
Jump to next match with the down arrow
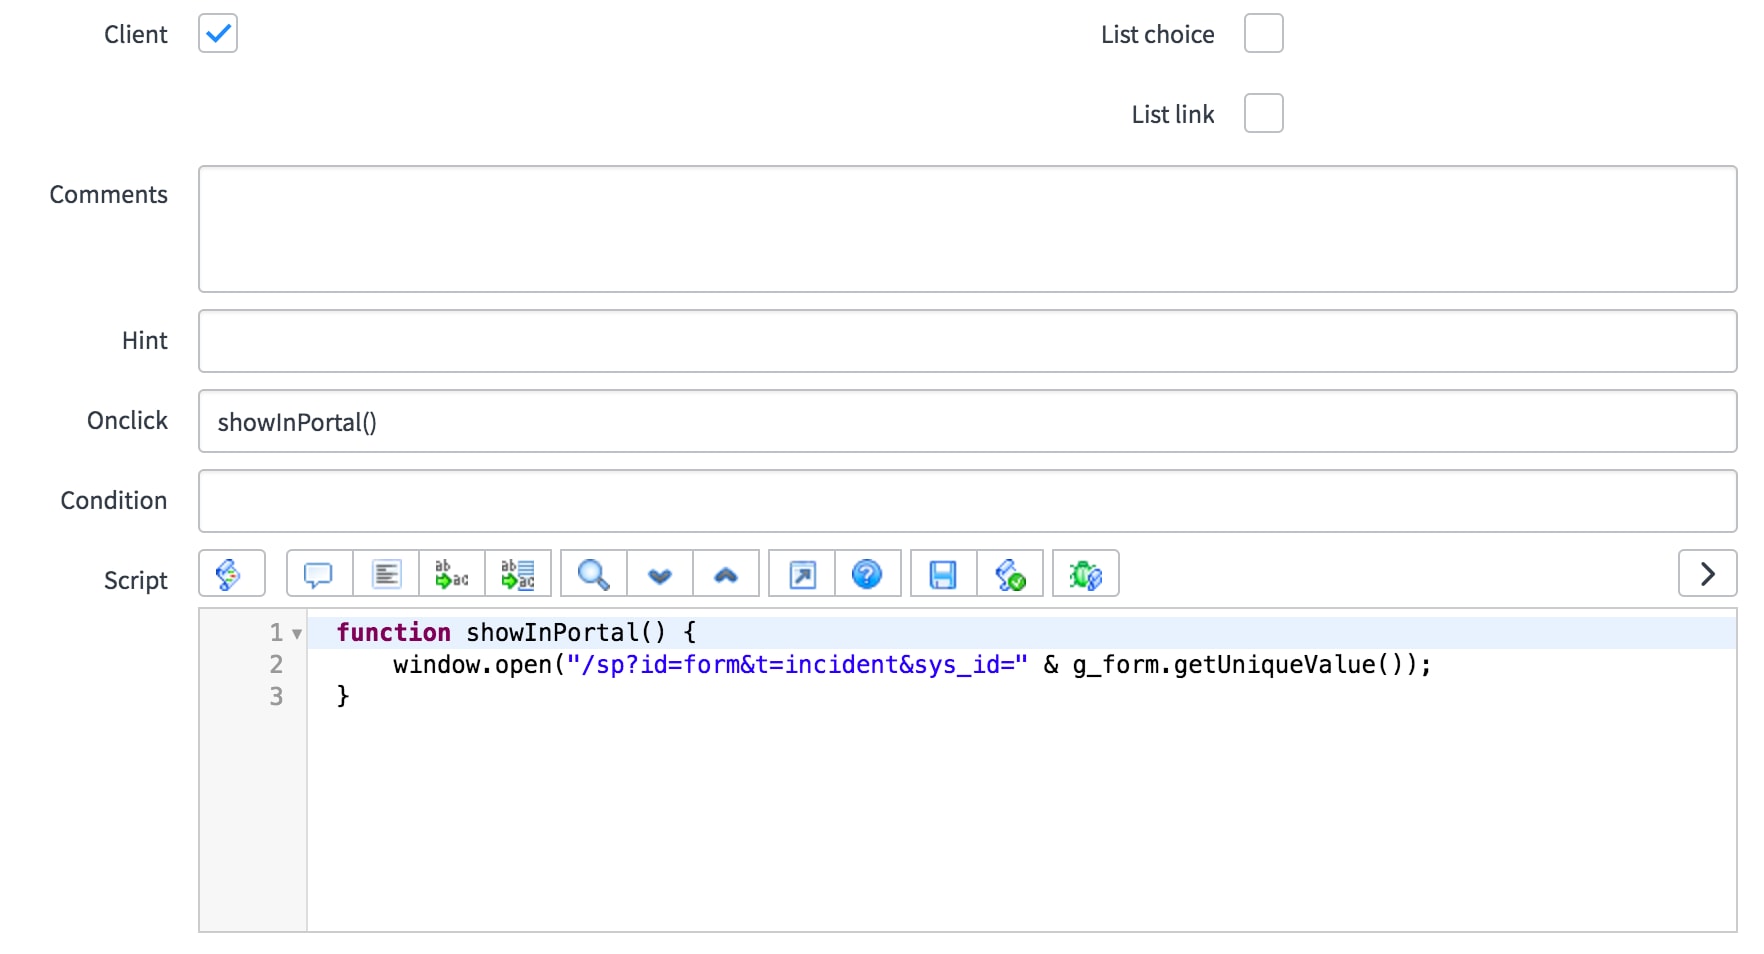660,574
